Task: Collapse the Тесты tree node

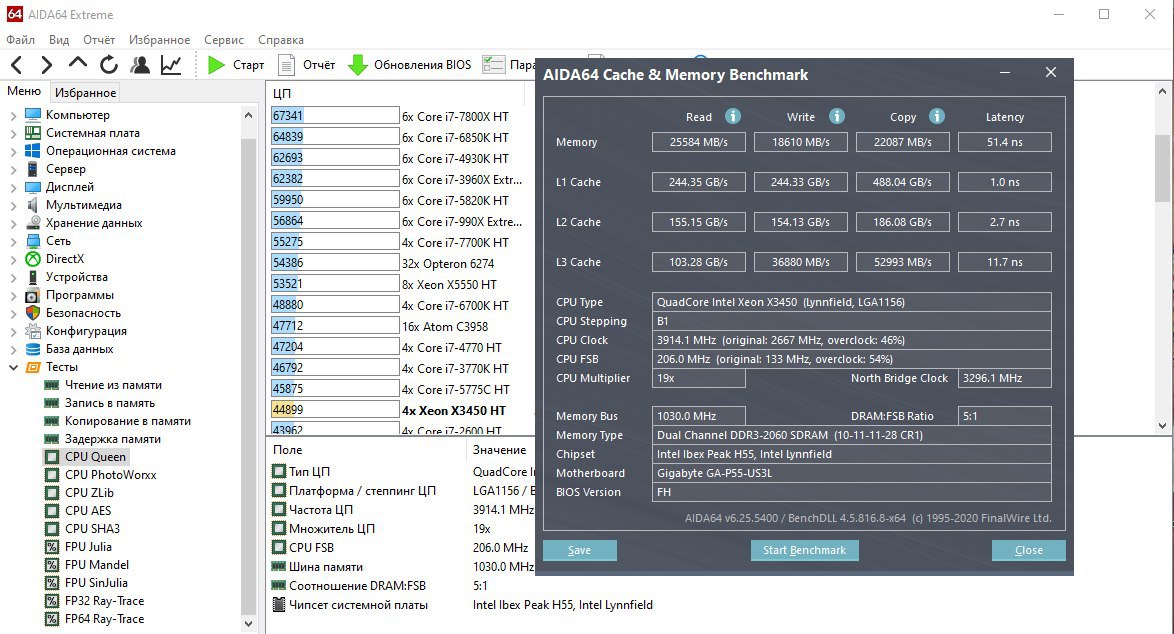Action: pyautogui.click(x=13, y=367)
